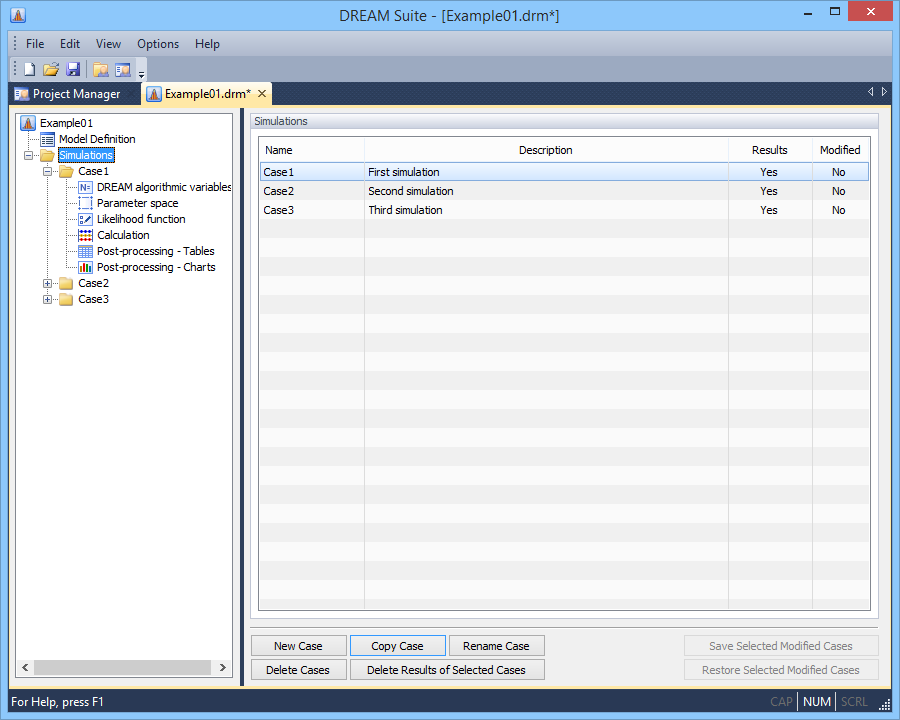Sort table by the Results column header

(x=770, y=150)
